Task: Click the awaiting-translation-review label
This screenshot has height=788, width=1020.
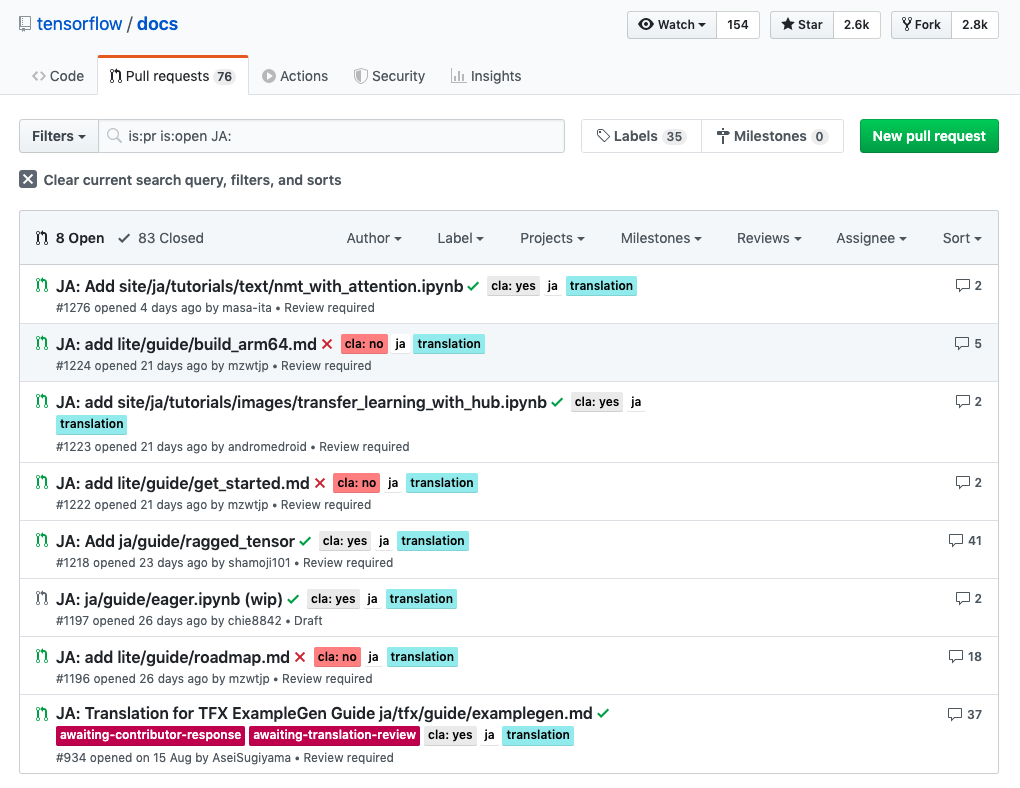Action: (x=334, y=735)
